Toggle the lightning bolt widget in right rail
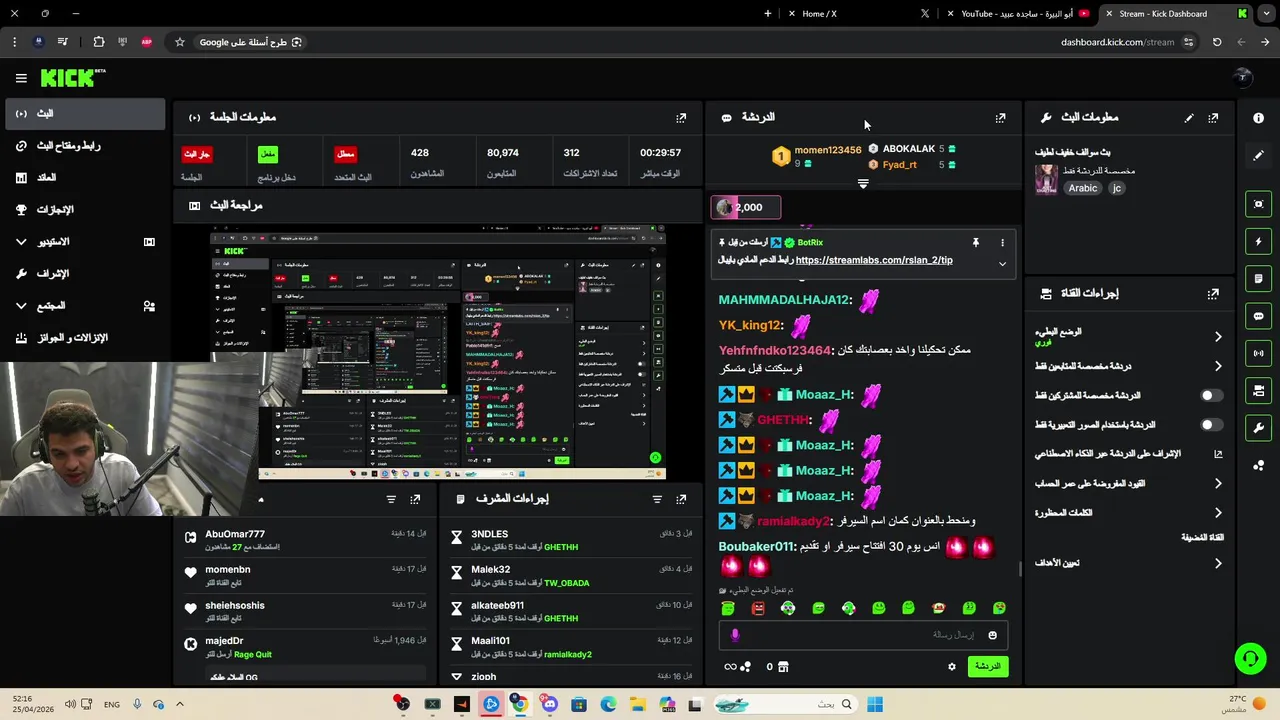Image resolution: width=1280 pixels, height=720 pixels. pos(1258,241)
